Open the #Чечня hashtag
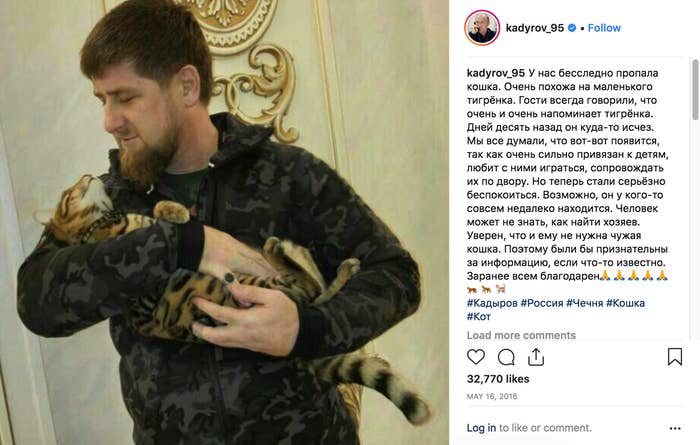This screenshot has height=445, width=700. click(x=584, y=303)
